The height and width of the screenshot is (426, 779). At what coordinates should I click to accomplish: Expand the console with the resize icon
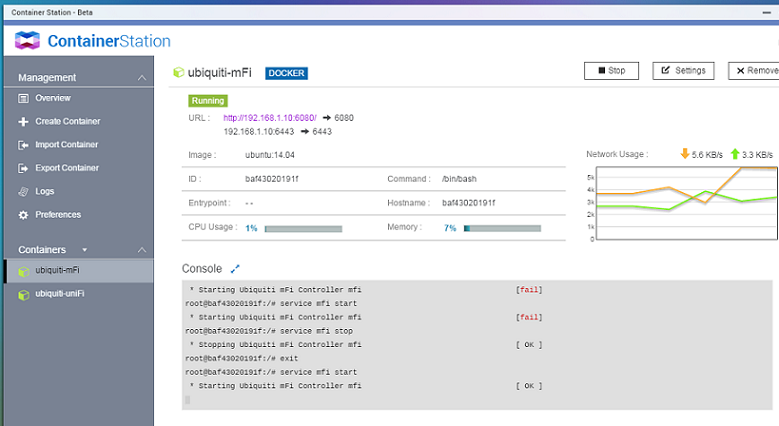click(236, 269)
